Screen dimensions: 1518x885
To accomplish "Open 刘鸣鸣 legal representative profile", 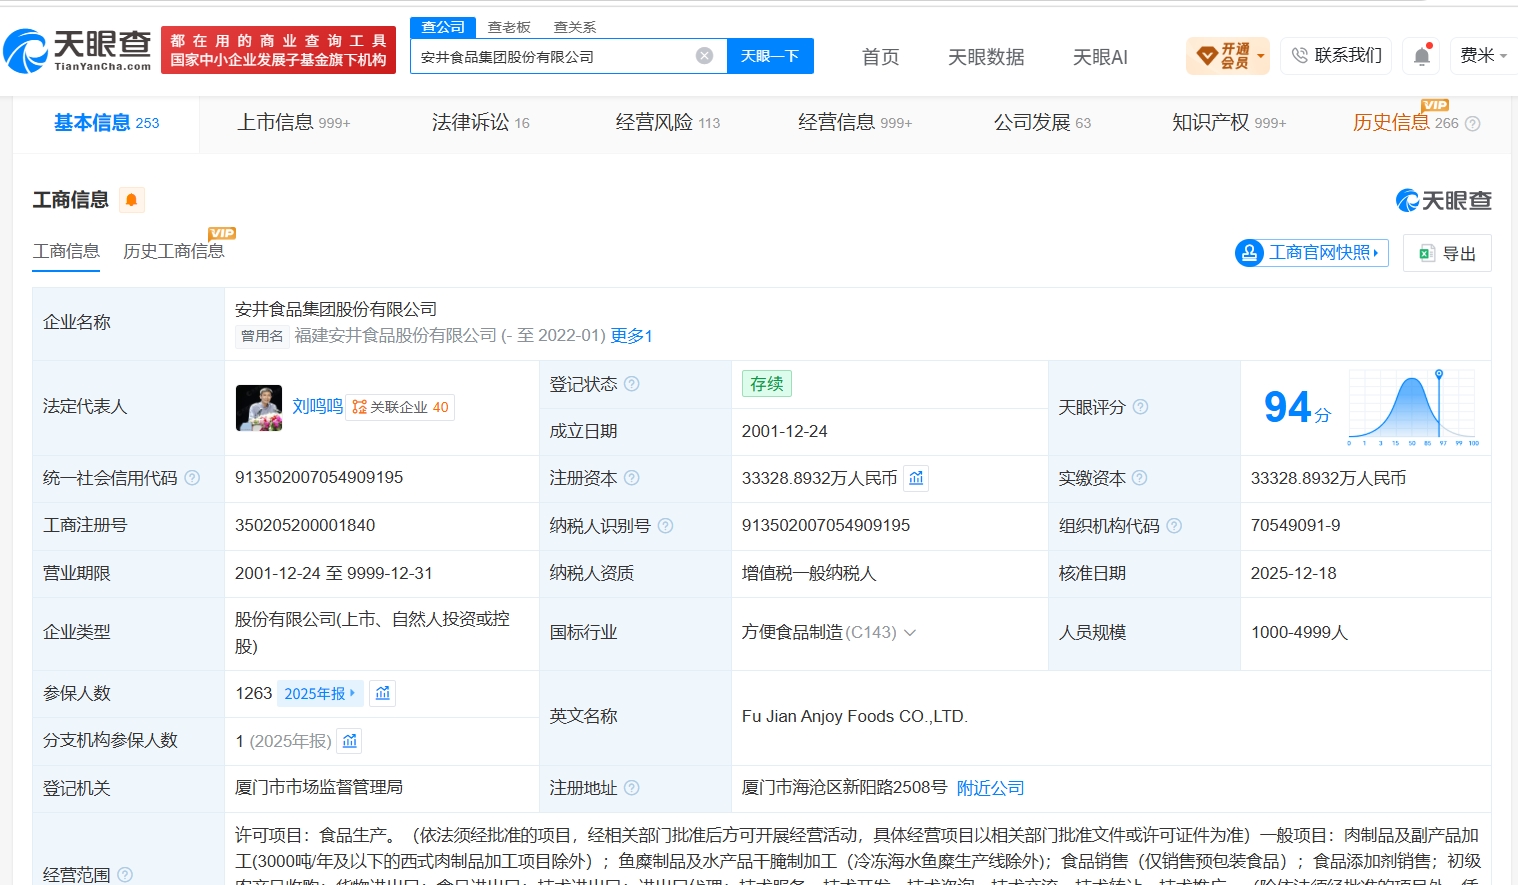I will pyautogui.click(x=317, y=407).
